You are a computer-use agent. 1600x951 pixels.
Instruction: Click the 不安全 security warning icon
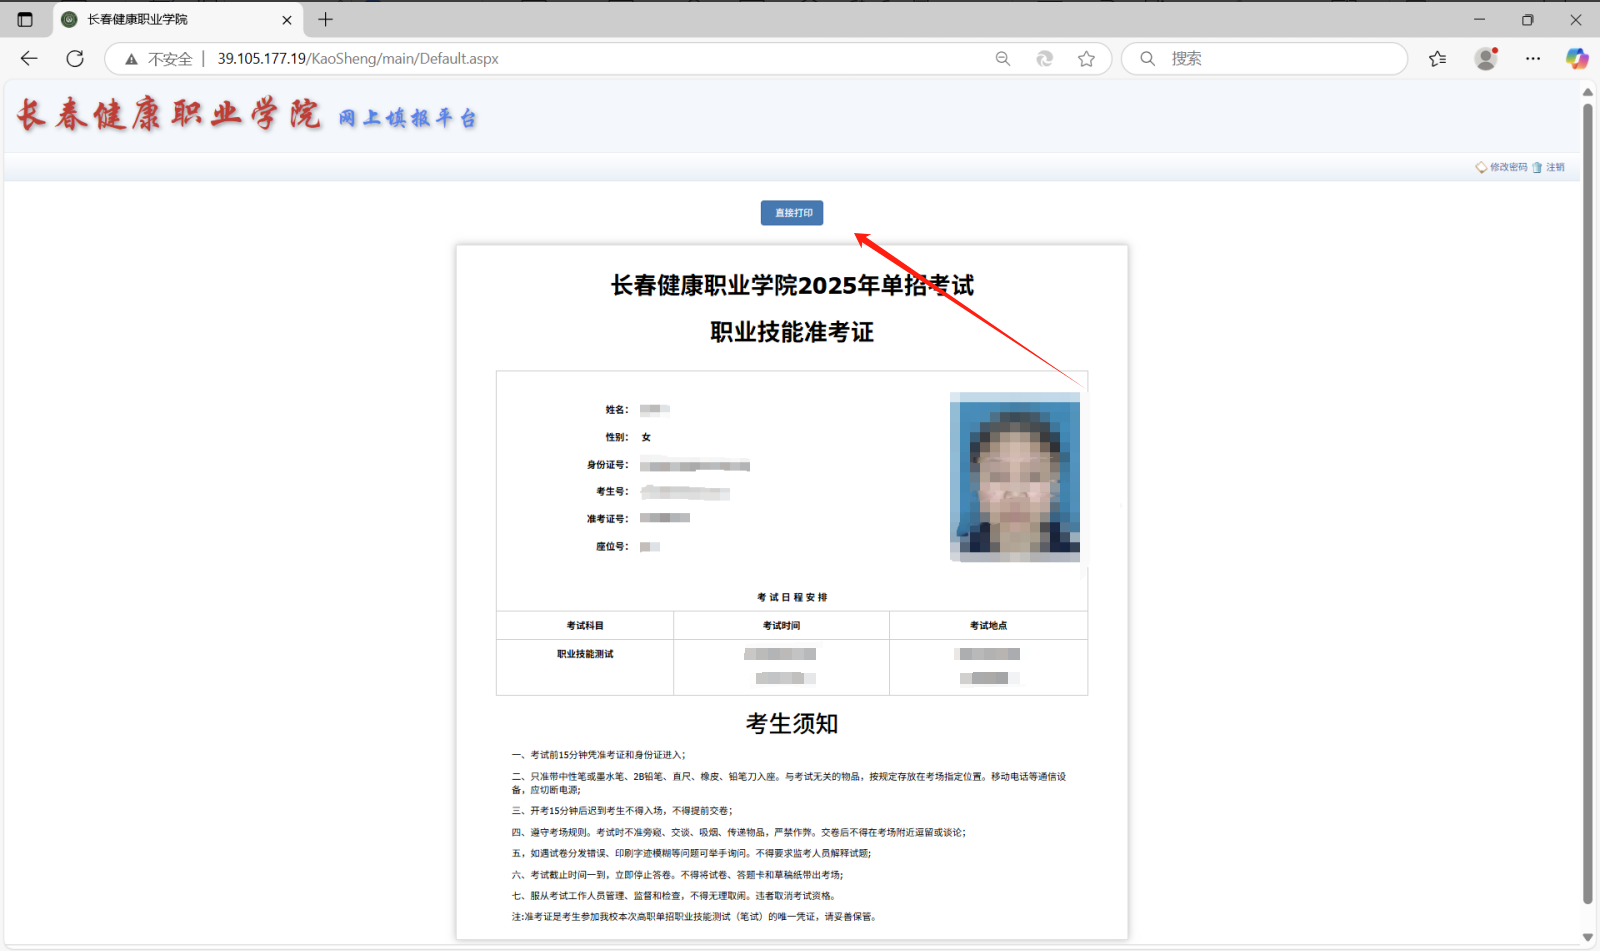[x=131, y=59]
